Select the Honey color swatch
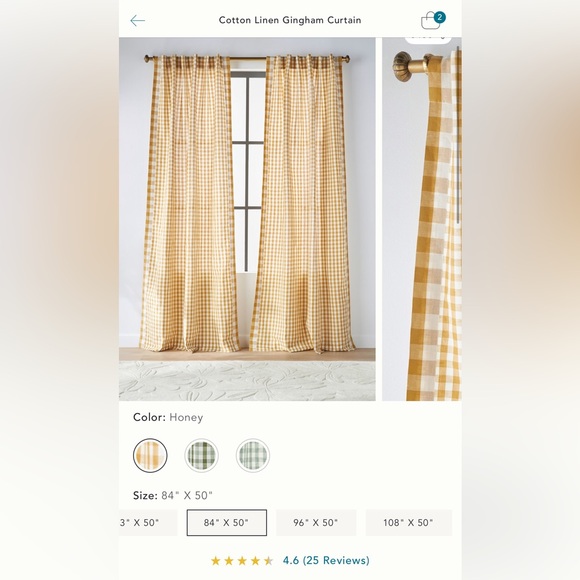The image size is (580, 580). pyautogui.click(x=150, y=455)
